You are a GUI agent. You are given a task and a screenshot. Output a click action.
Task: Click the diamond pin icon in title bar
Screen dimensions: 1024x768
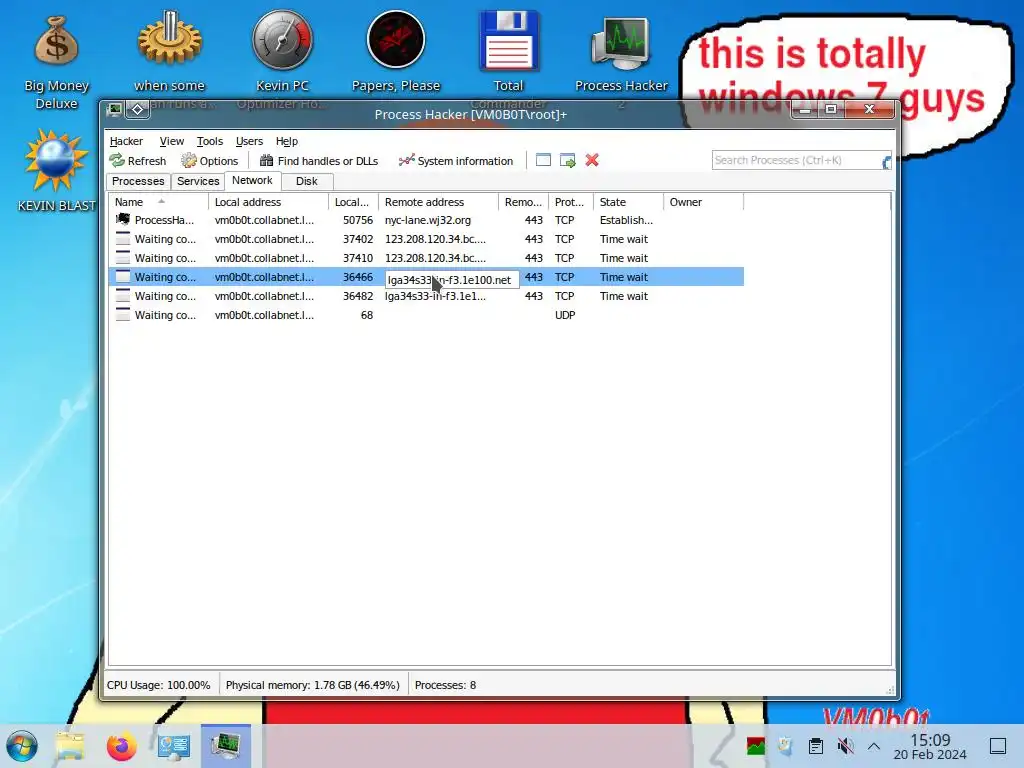[x=138, y=110]
